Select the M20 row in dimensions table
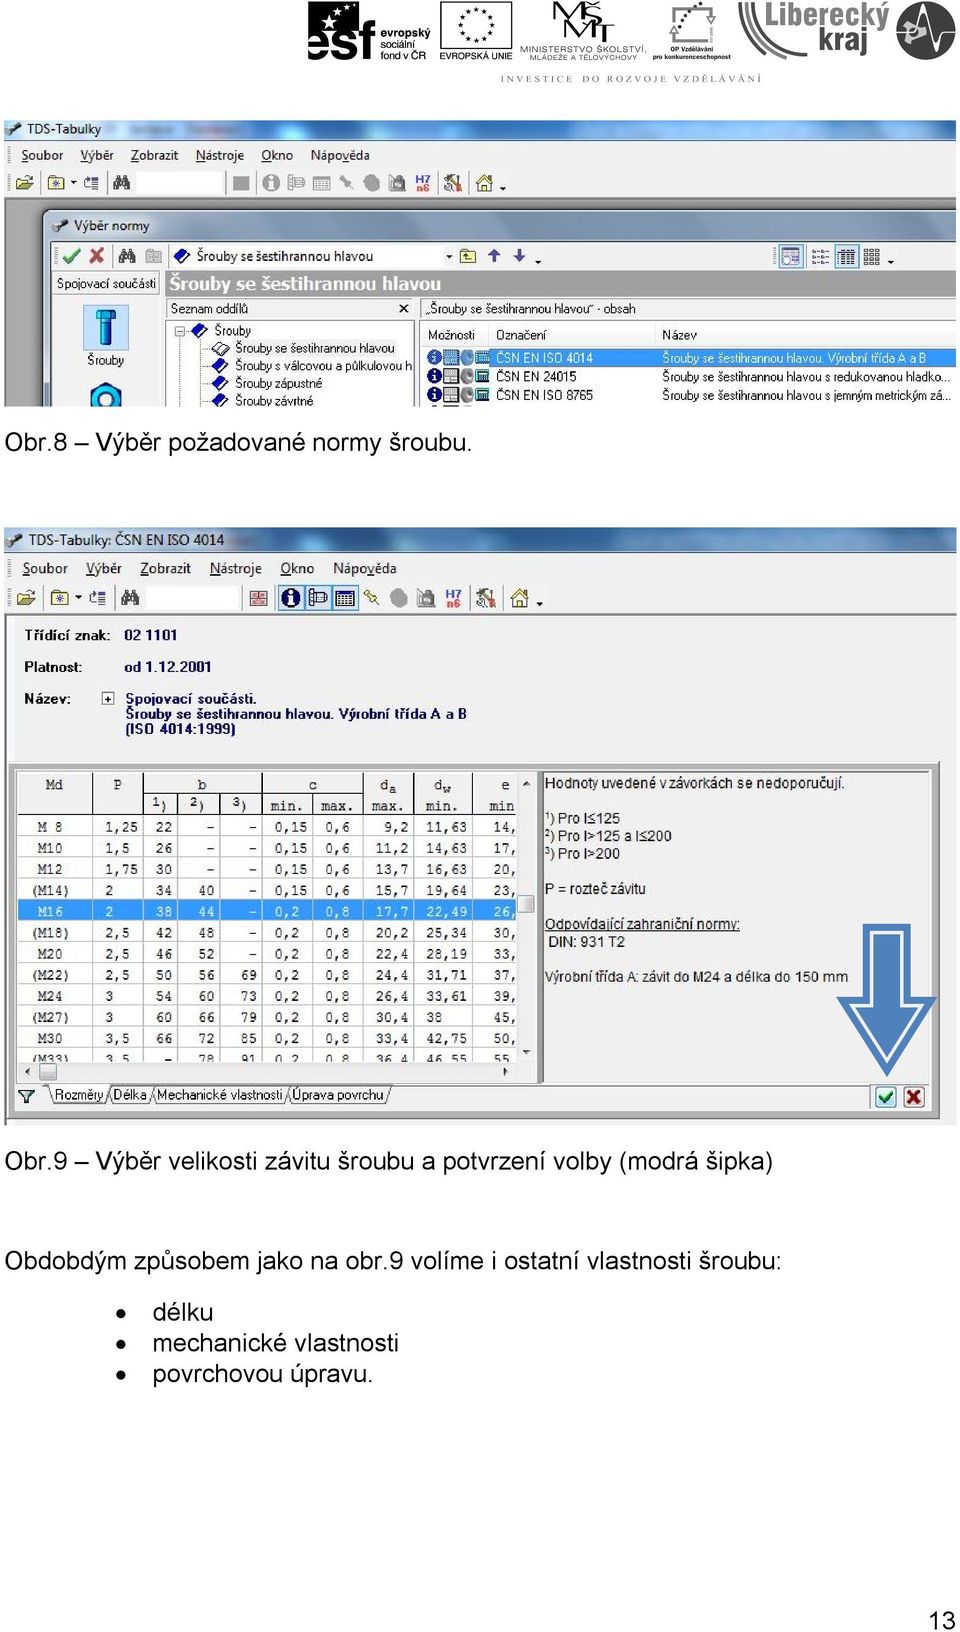 pyautogui.click(x=267, y=954)
